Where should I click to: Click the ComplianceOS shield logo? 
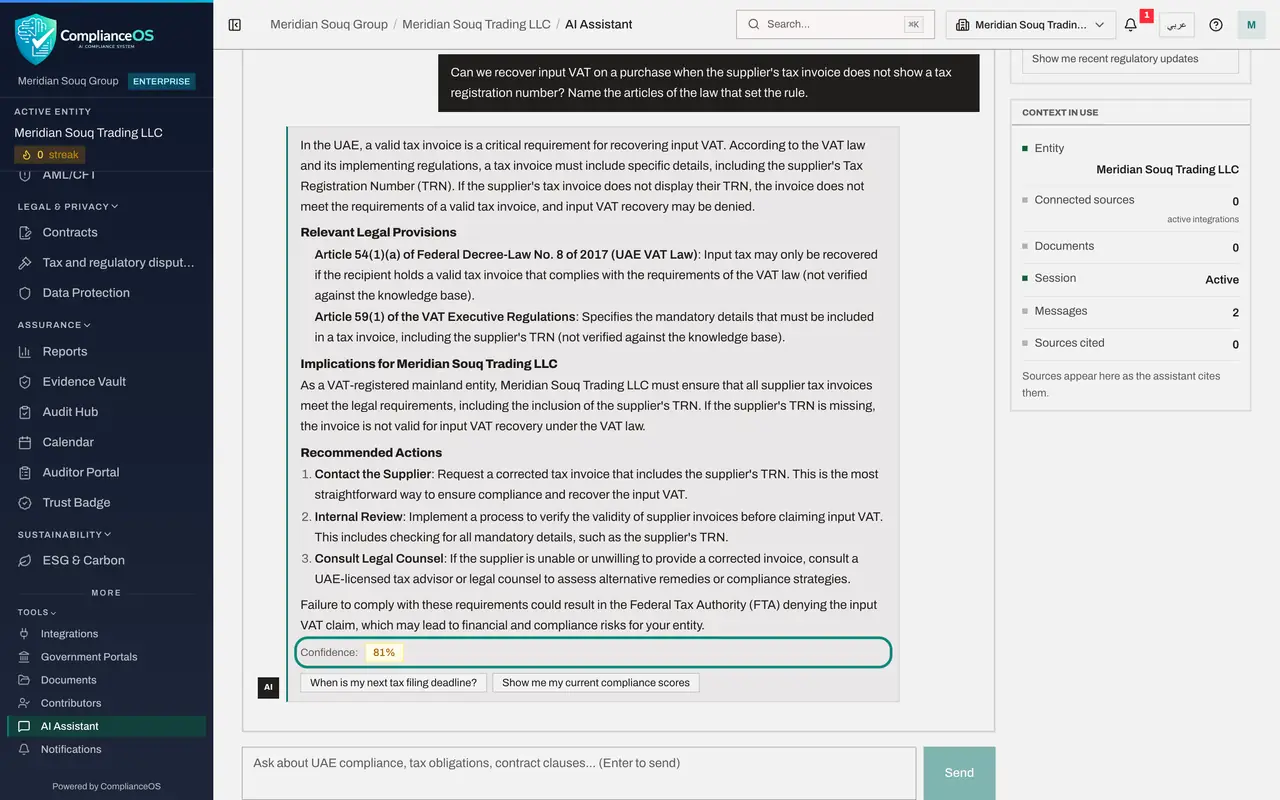click(x=35, y=39)
